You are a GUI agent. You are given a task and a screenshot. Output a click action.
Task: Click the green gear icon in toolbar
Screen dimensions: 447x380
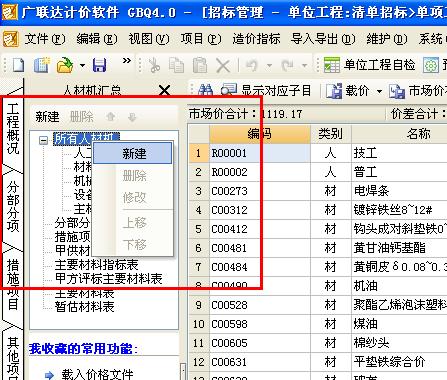(431, 65)
